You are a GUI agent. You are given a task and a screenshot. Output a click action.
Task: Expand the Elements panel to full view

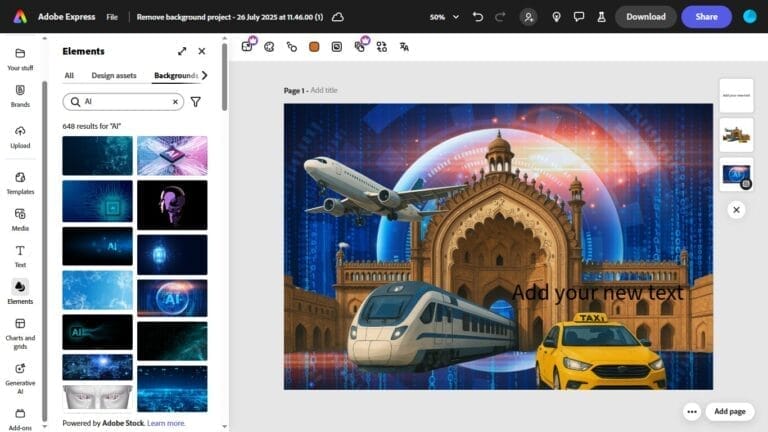pos(182,51)
